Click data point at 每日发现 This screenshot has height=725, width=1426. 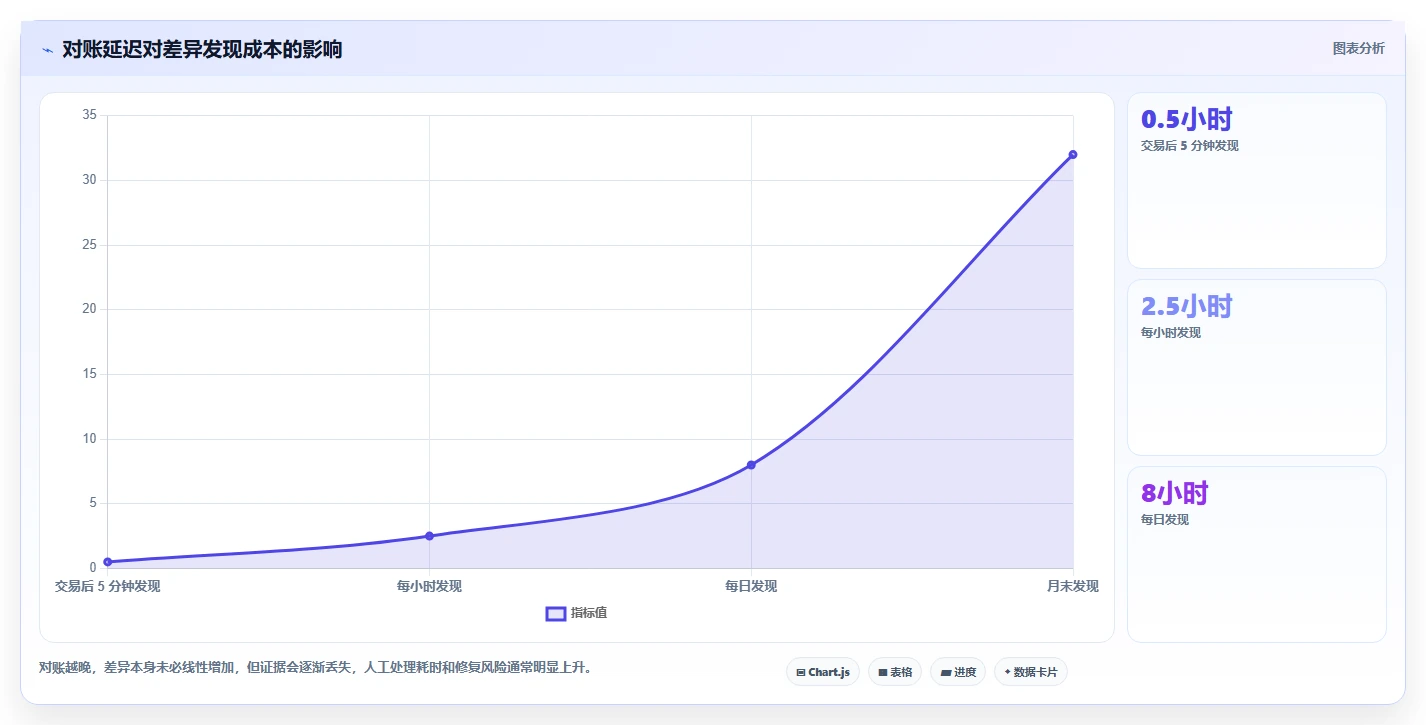pos(751,465)
